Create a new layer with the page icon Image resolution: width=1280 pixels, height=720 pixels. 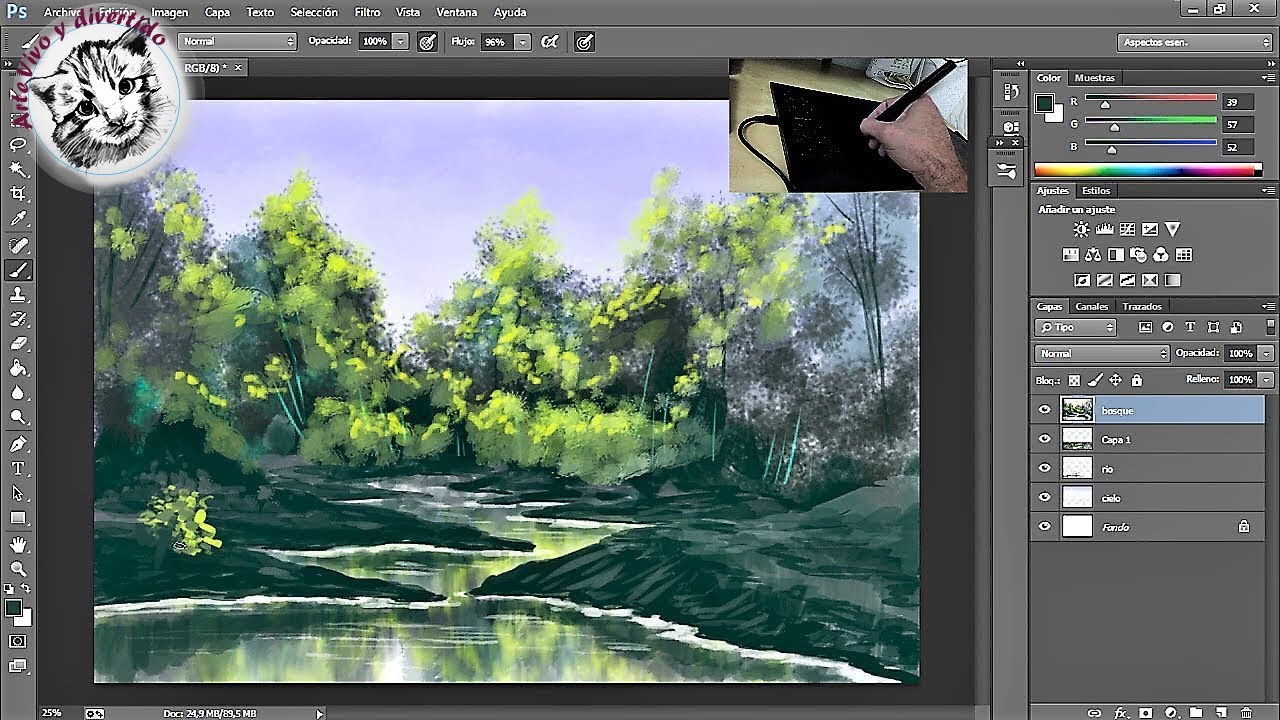tap(1220, 712)
